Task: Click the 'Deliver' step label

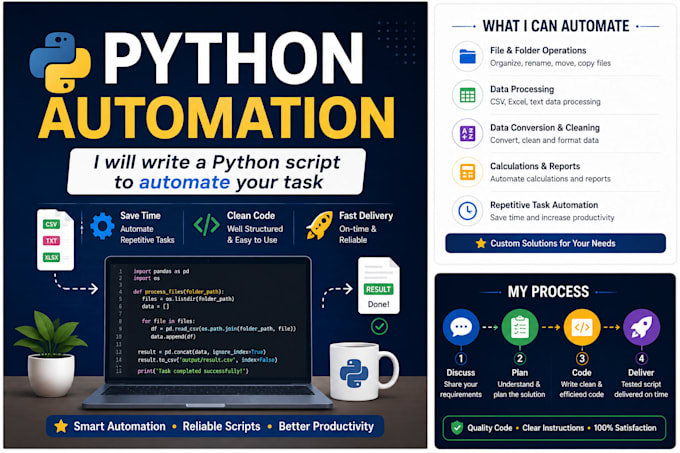Action: [641, 372]
